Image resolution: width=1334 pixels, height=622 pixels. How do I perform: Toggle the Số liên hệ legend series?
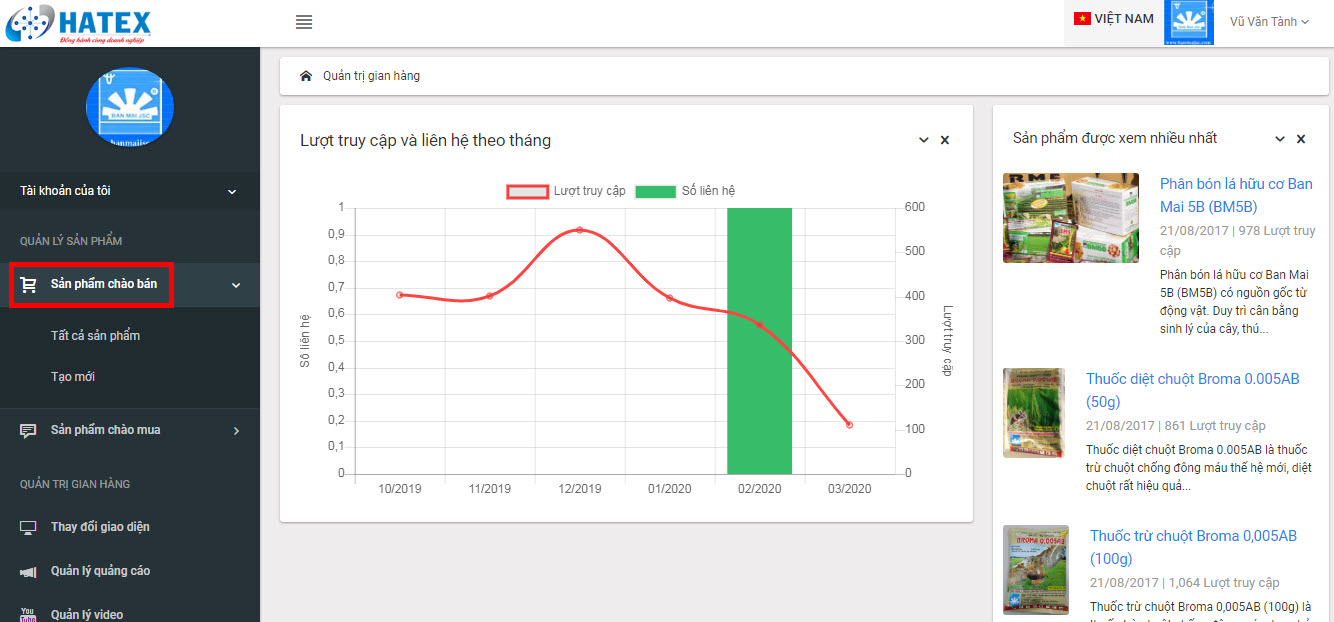pos(685,191)
